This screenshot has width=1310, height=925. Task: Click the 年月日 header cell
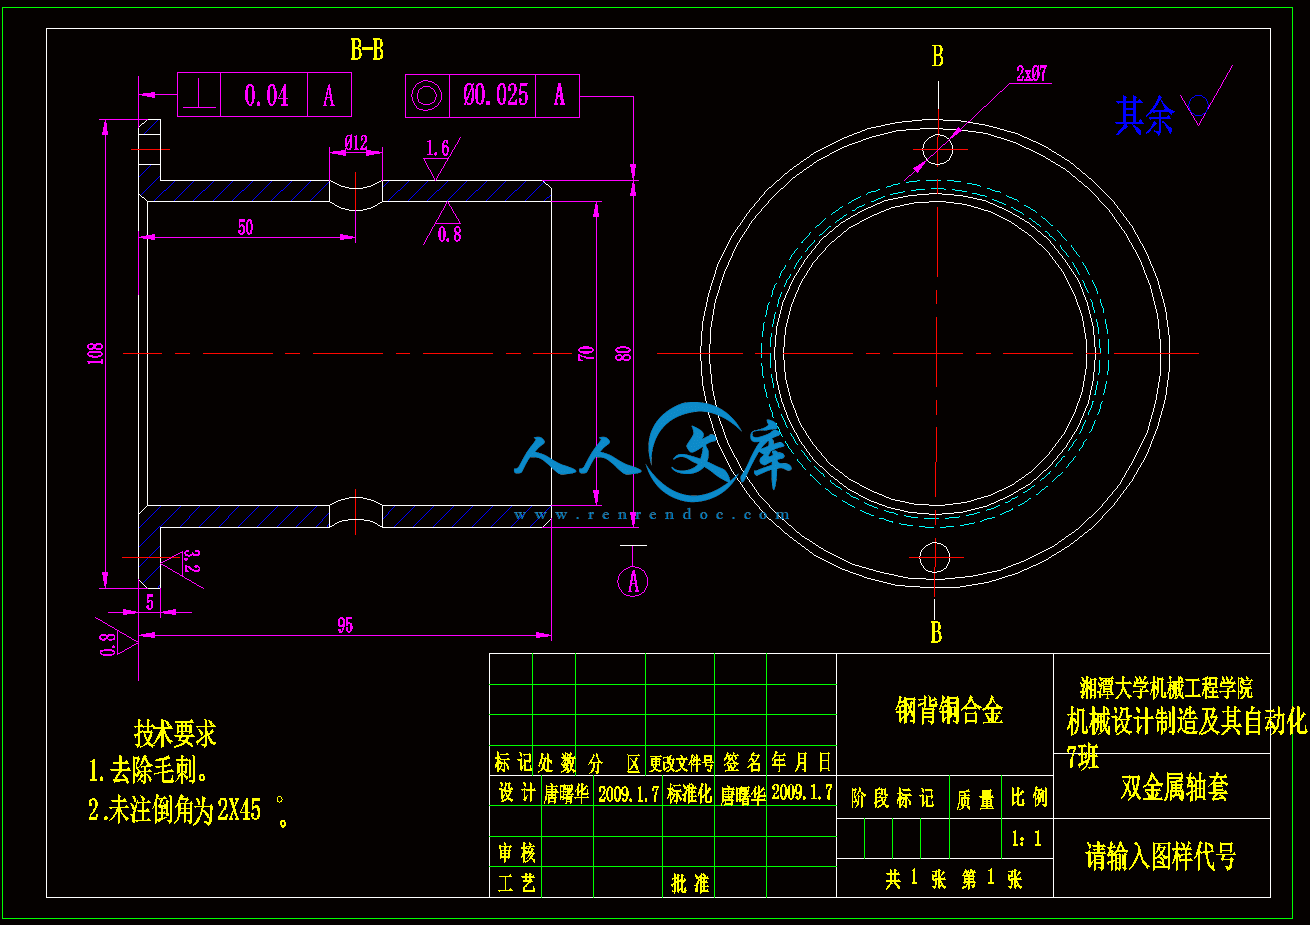click(x=802, y=762)
